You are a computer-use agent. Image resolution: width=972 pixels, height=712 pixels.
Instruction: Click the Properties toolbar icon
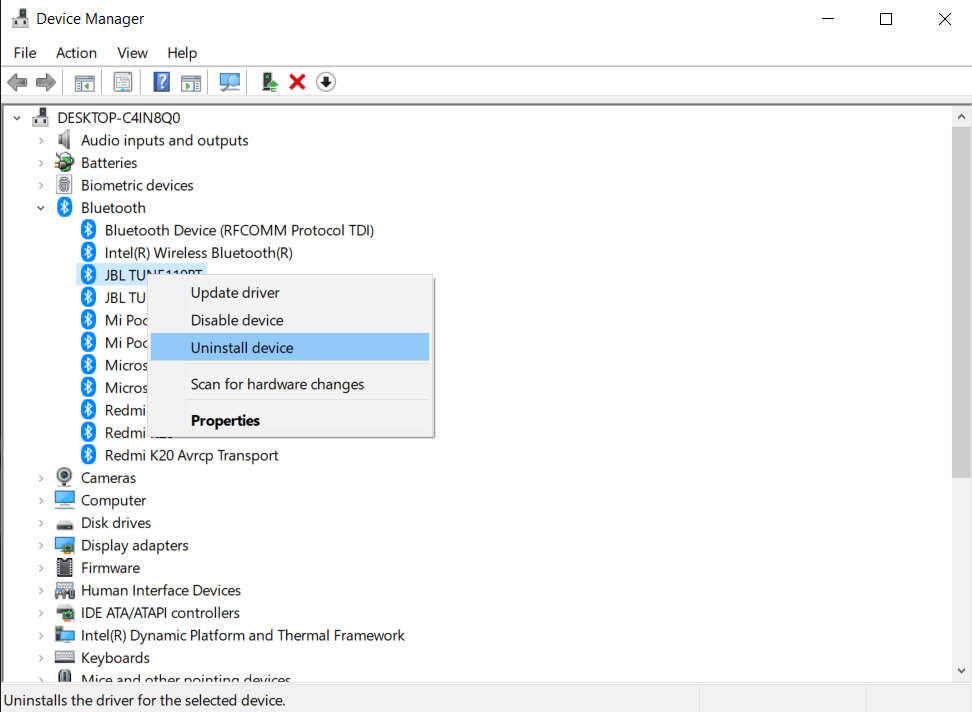tap(123, 82)
